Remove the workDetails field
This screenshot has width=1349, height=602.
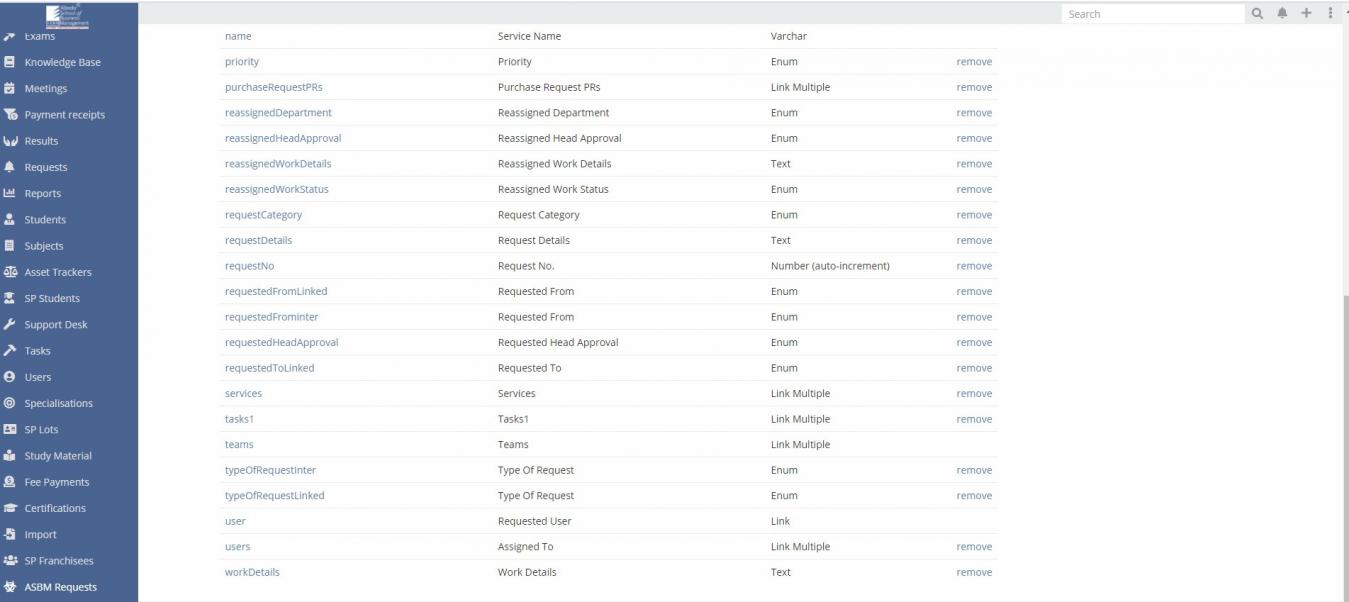point(974,573)
